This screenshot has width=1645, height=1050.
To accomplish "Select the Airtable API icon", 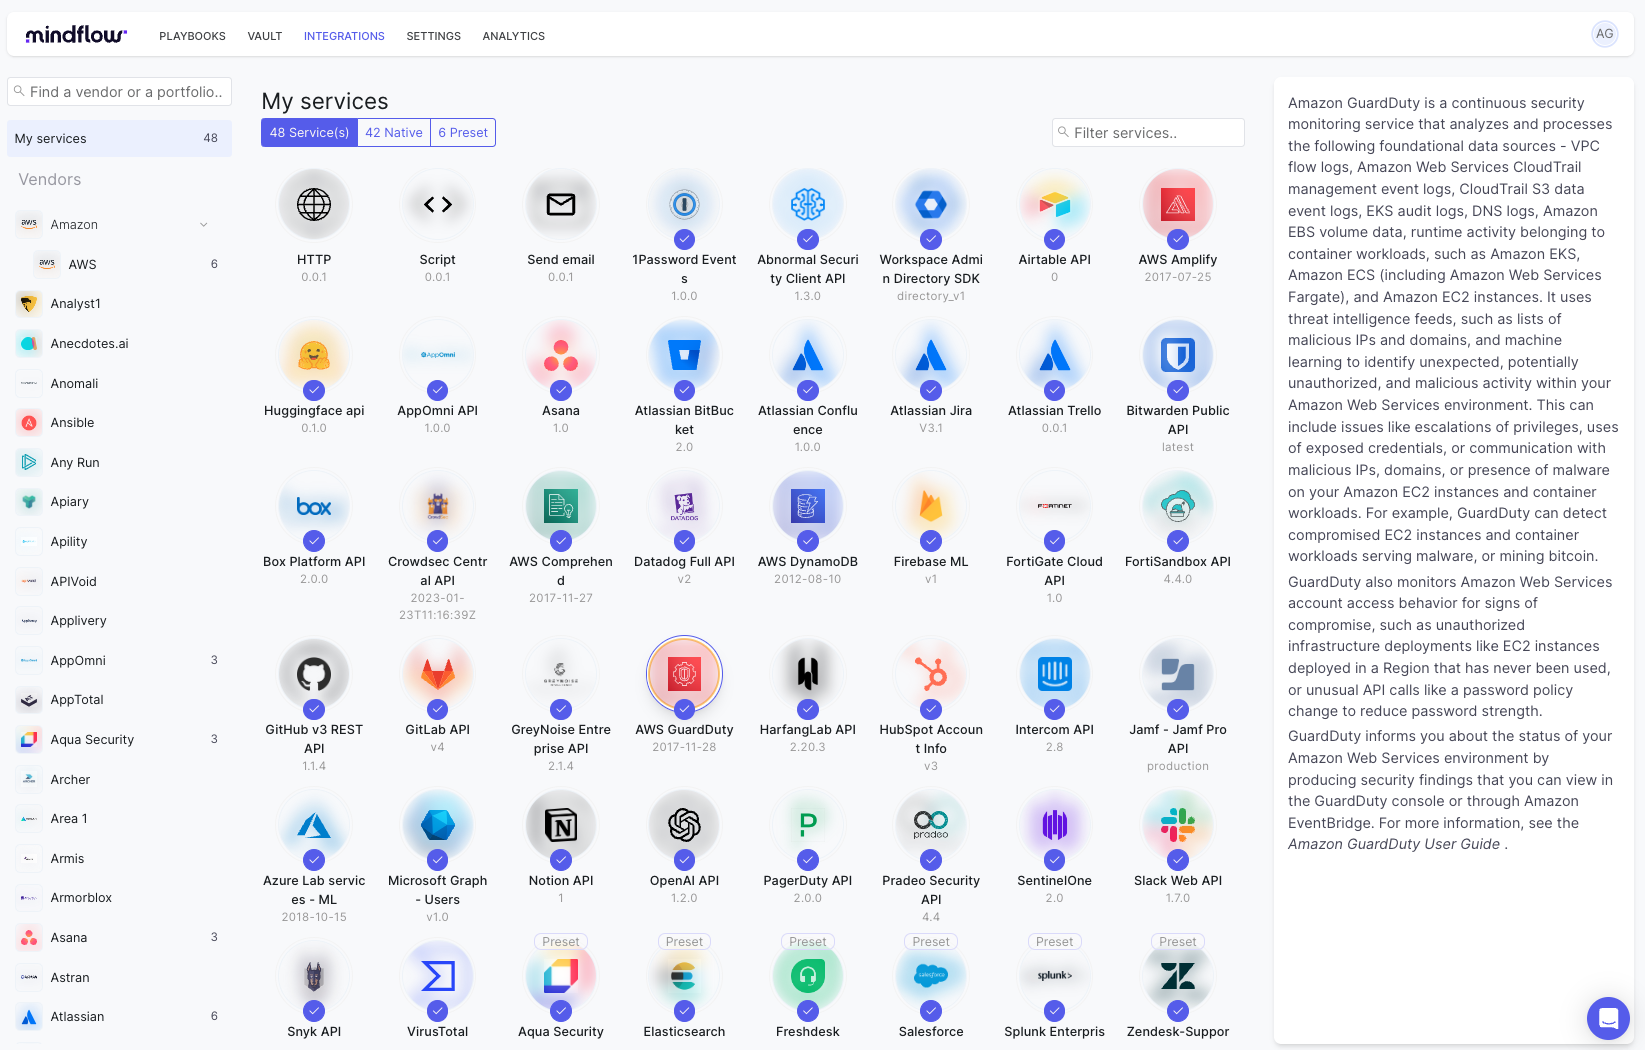I will coord(1054,204).
